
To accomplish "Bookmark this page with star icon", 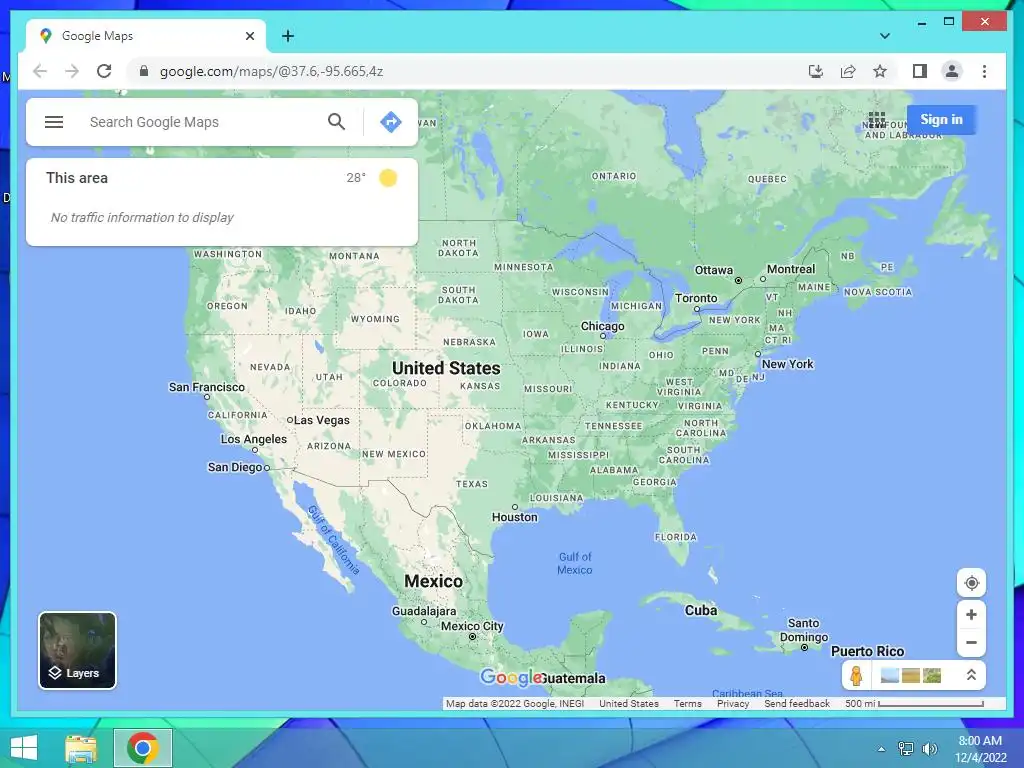I will point(880,71).
